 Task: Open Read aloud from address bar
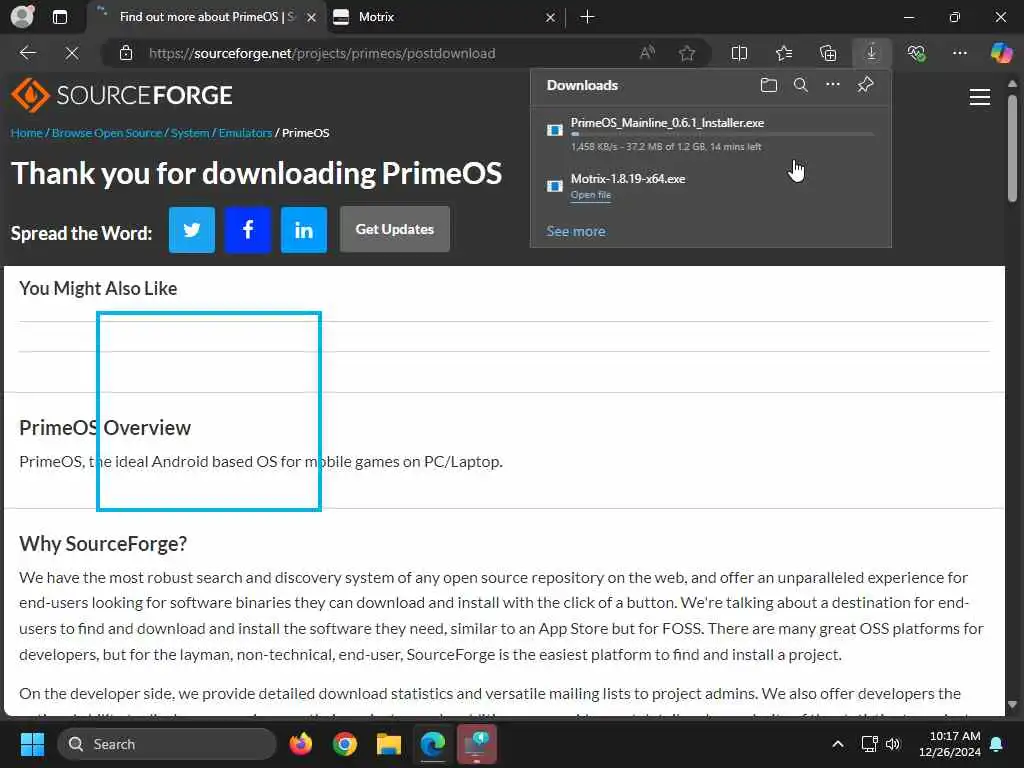coord(647,53)
